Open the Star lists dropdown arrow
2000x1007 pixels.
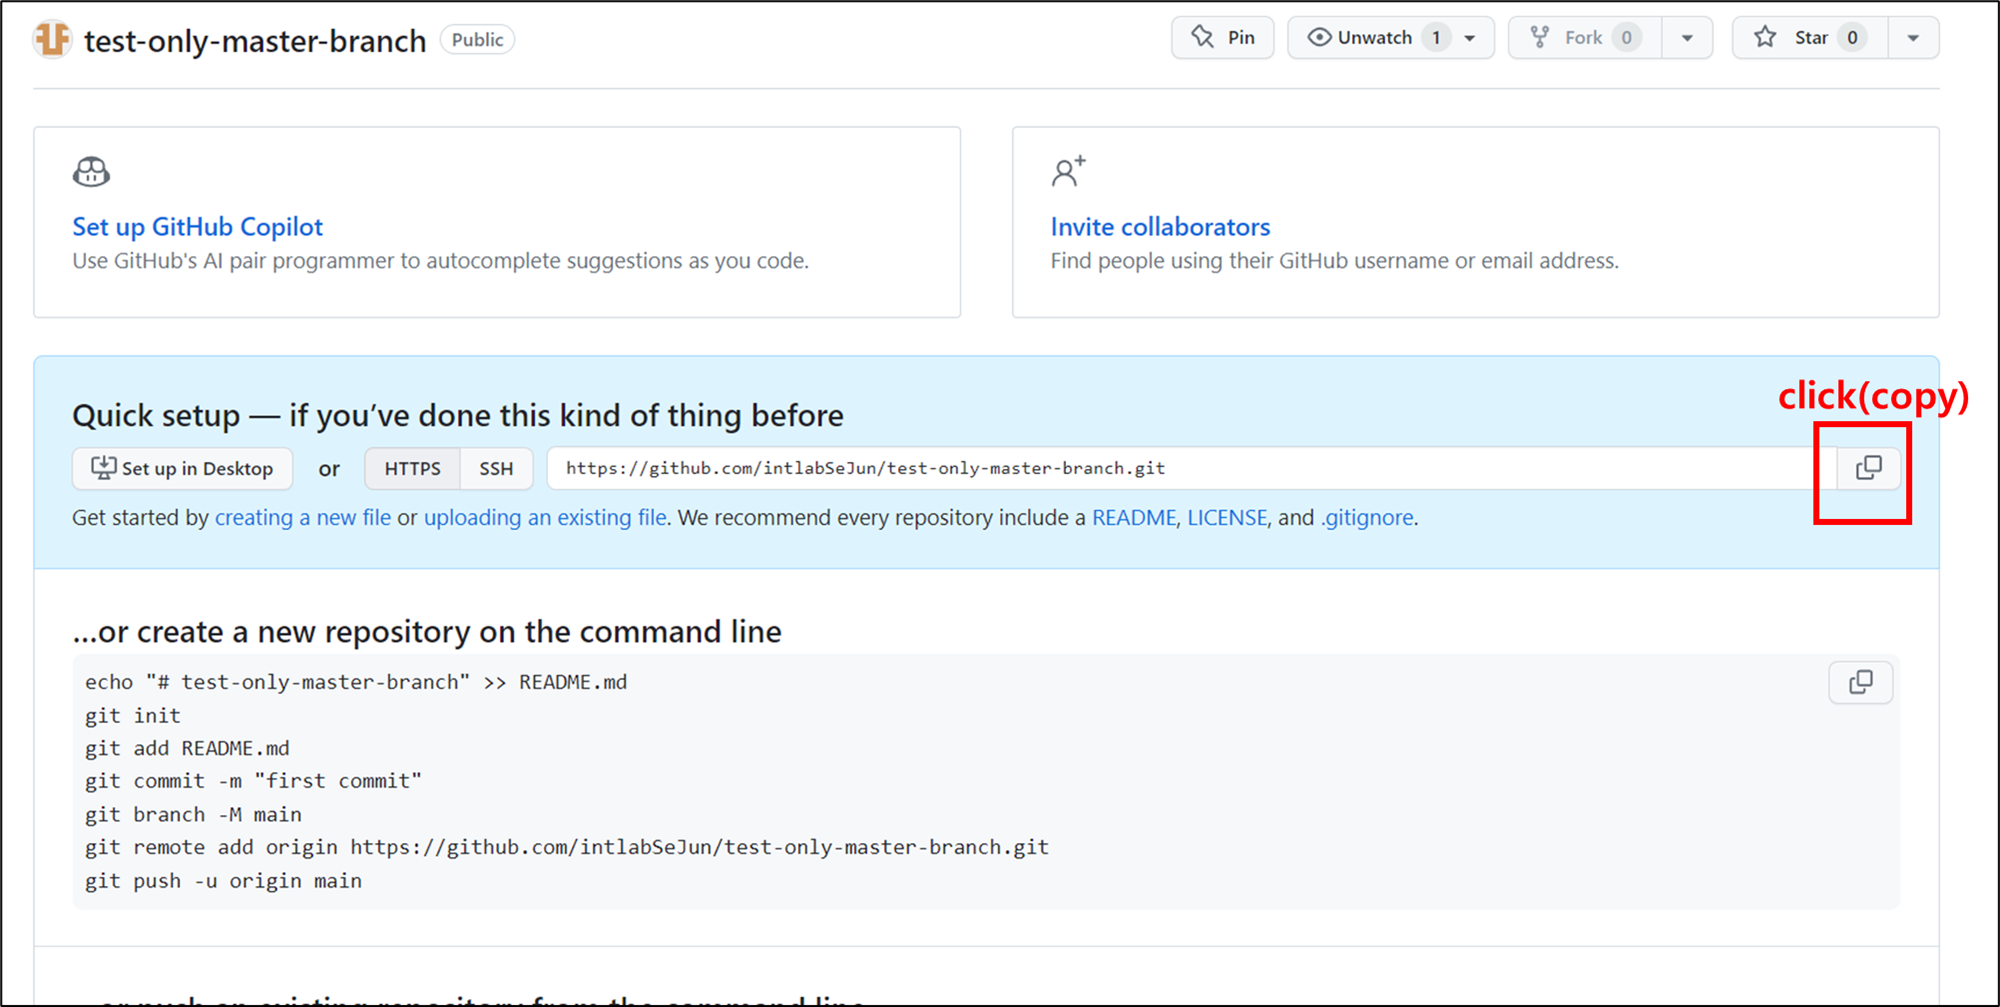[x=1913, y=38]
